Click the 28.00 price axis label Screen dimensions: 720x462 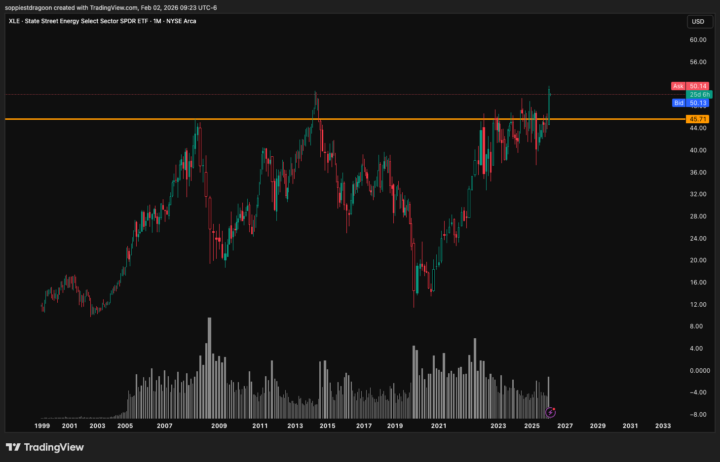click(x=698, y=216)
